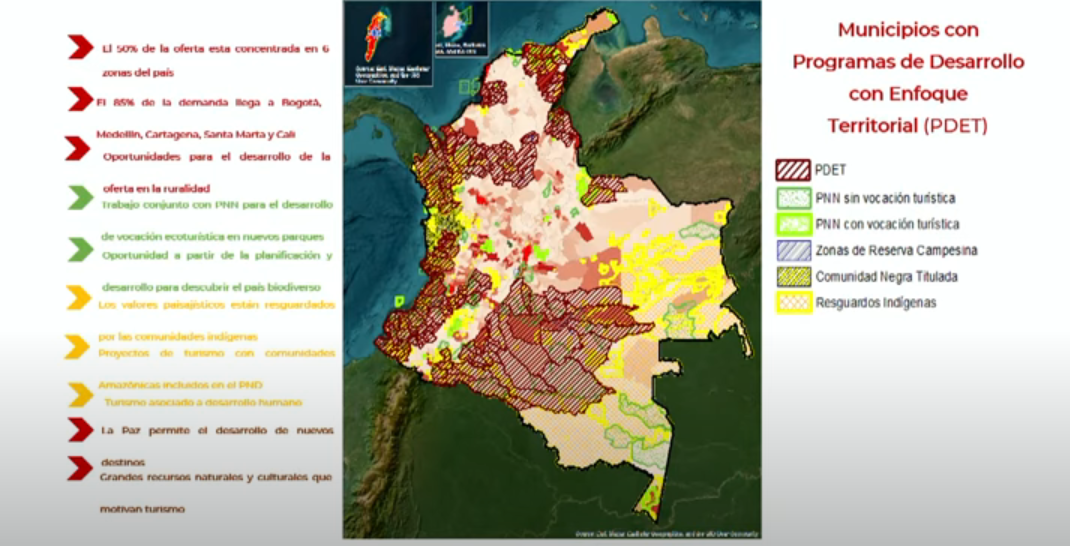Viewport: 1070px width, 546px height.
Task: Click the text 'desarrollo para descubrir el país biodiverso'
Action: (212, 287)
